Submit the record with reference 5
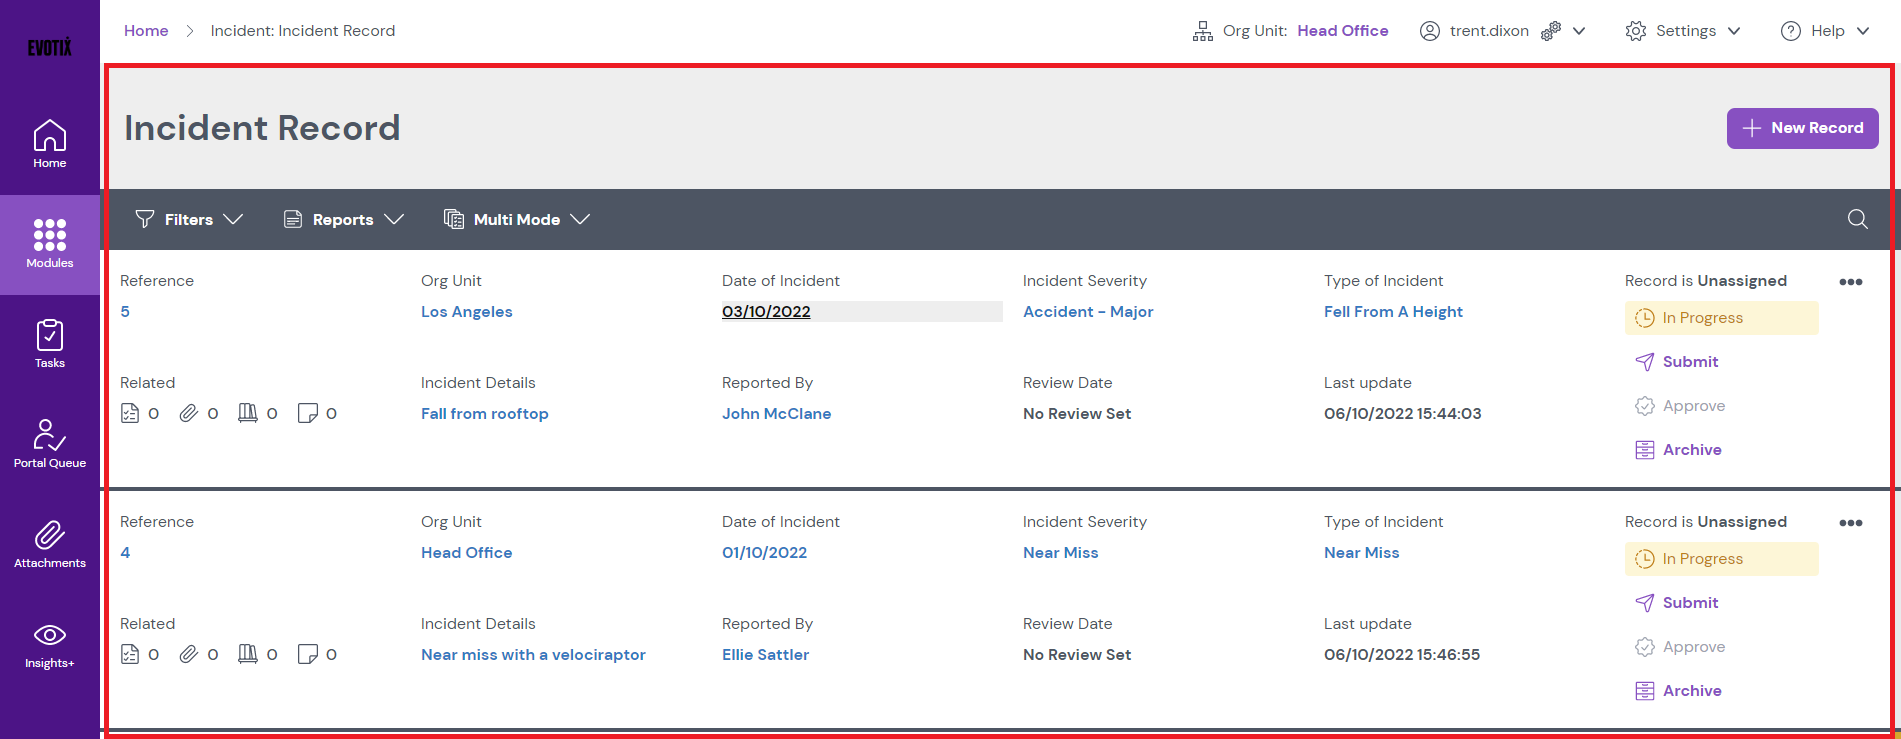 1689,362
